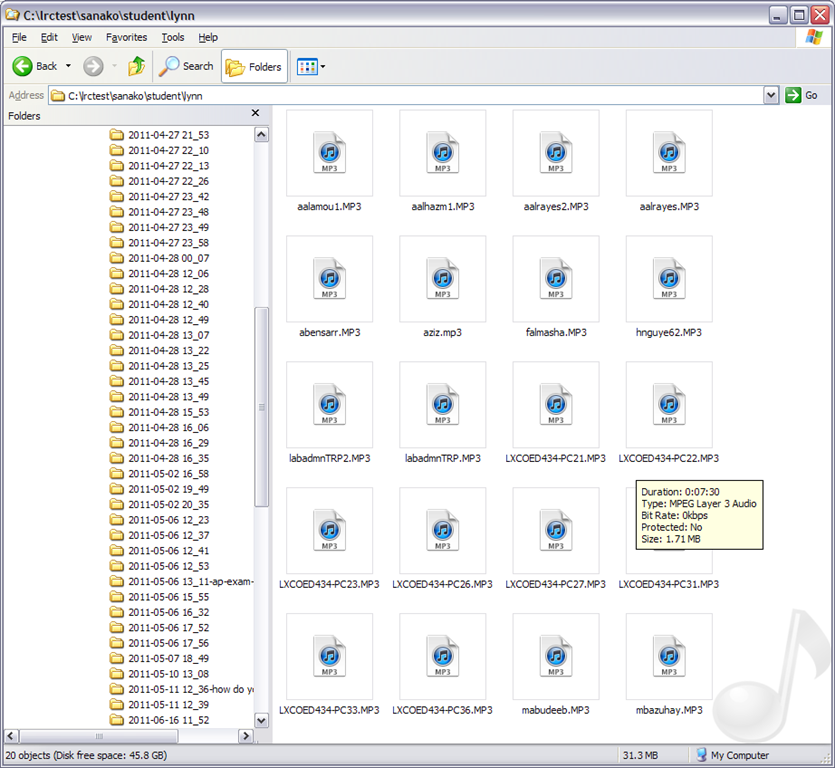Click the Back navigation arrow icon
Viewport: 835px width, 768px height.
pos(23,66)
